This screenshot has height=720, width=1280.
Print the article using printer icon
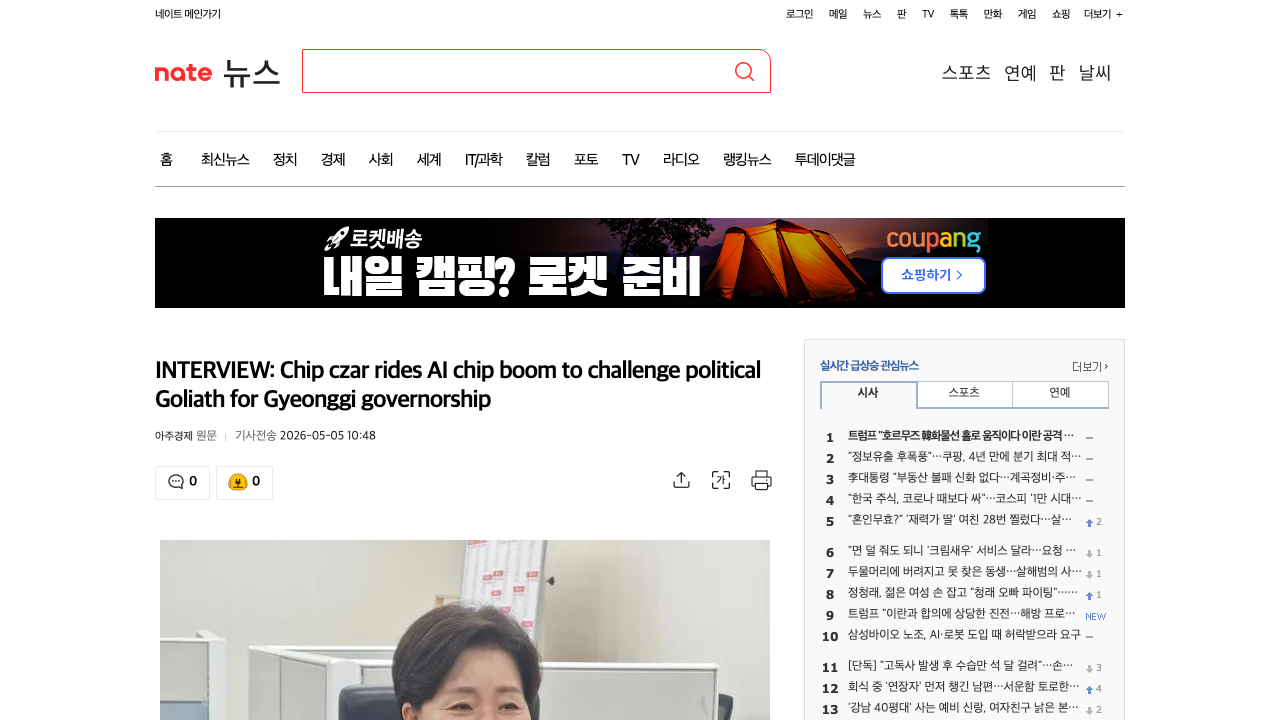coord(761,480)
